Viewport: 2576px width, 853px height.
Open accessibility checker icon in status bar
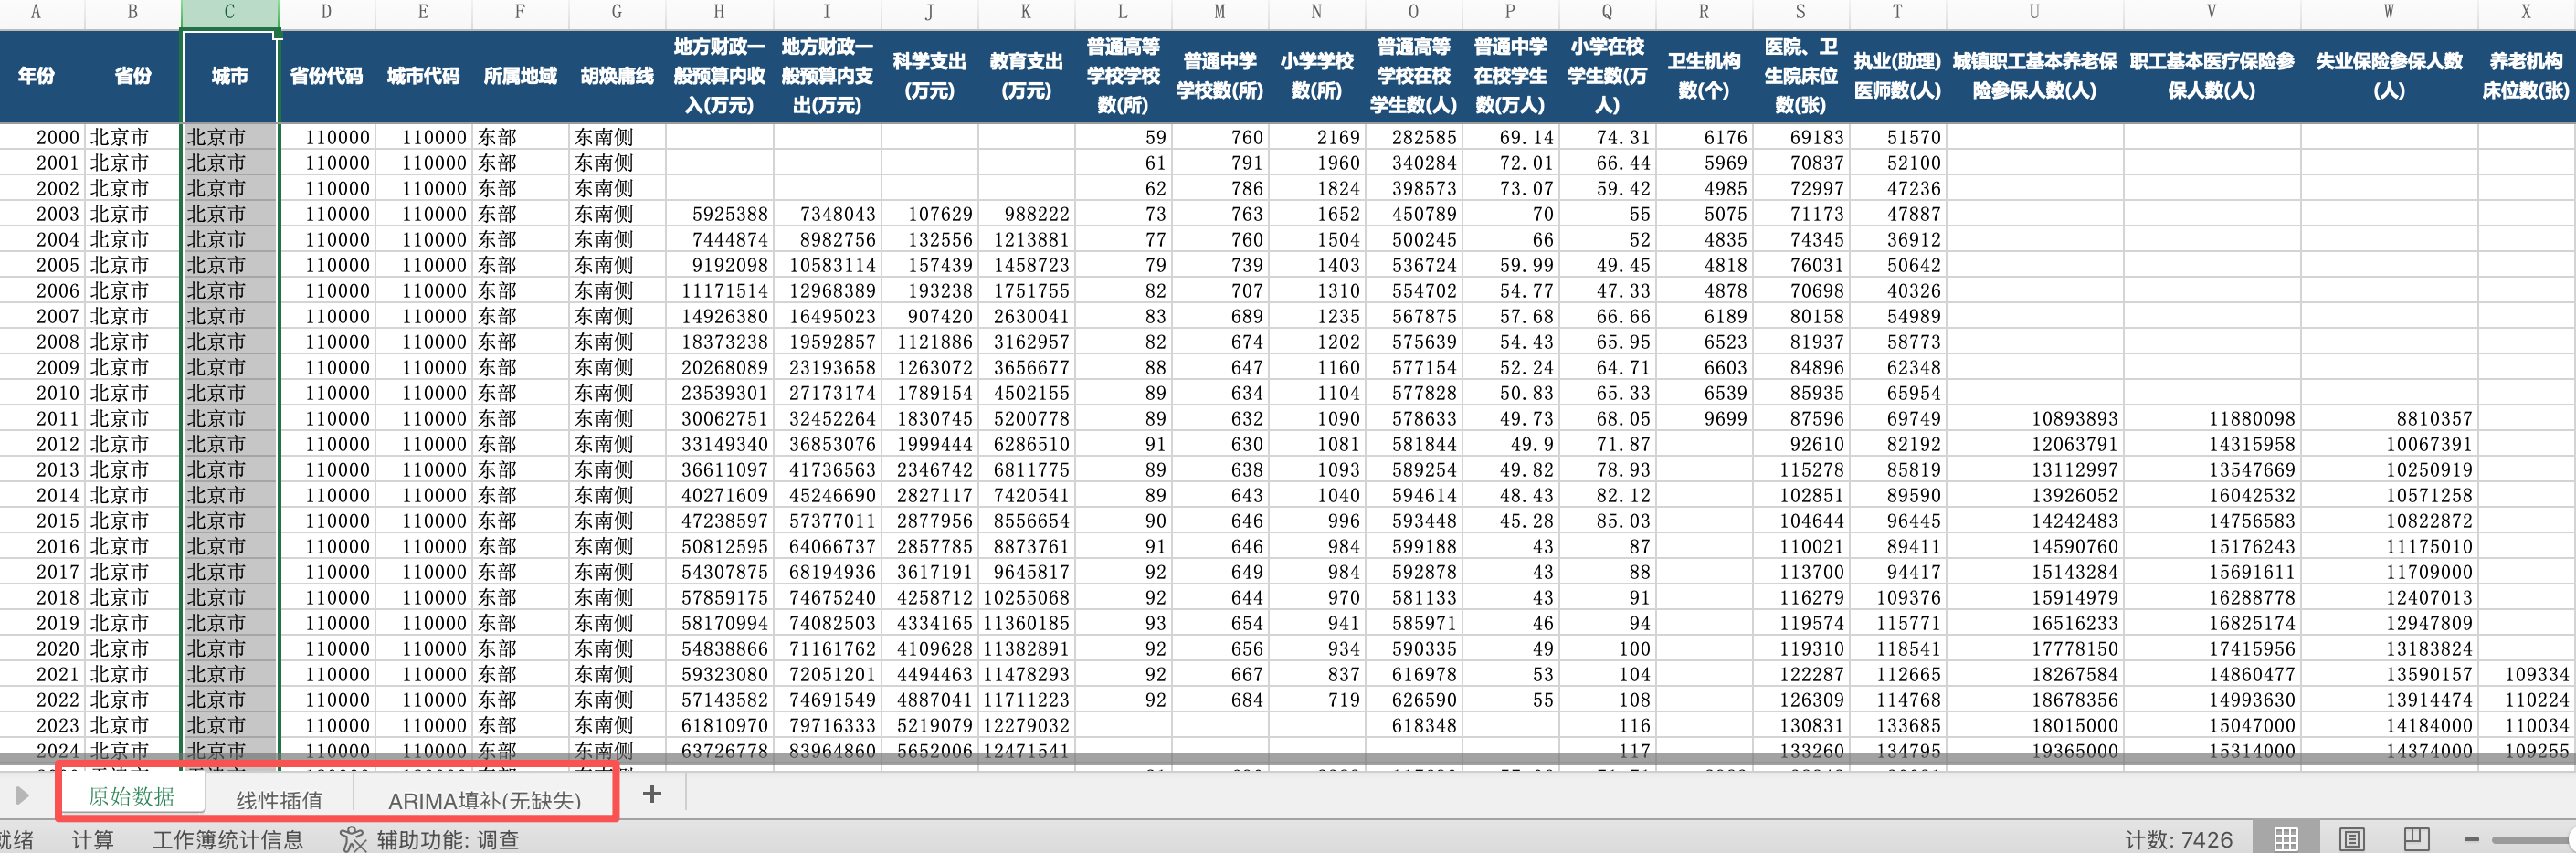pos(353,839)
